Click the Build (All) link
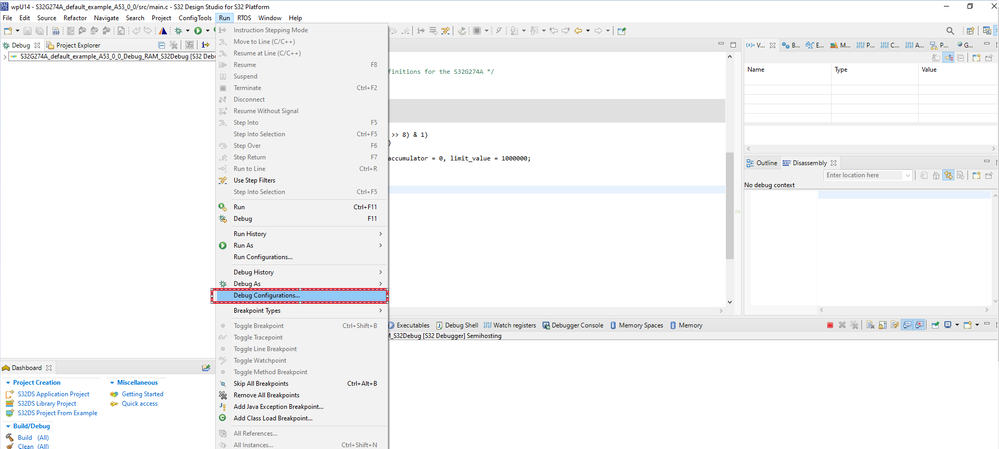Screen dimensions: 999x449 (x=33, y=438)
